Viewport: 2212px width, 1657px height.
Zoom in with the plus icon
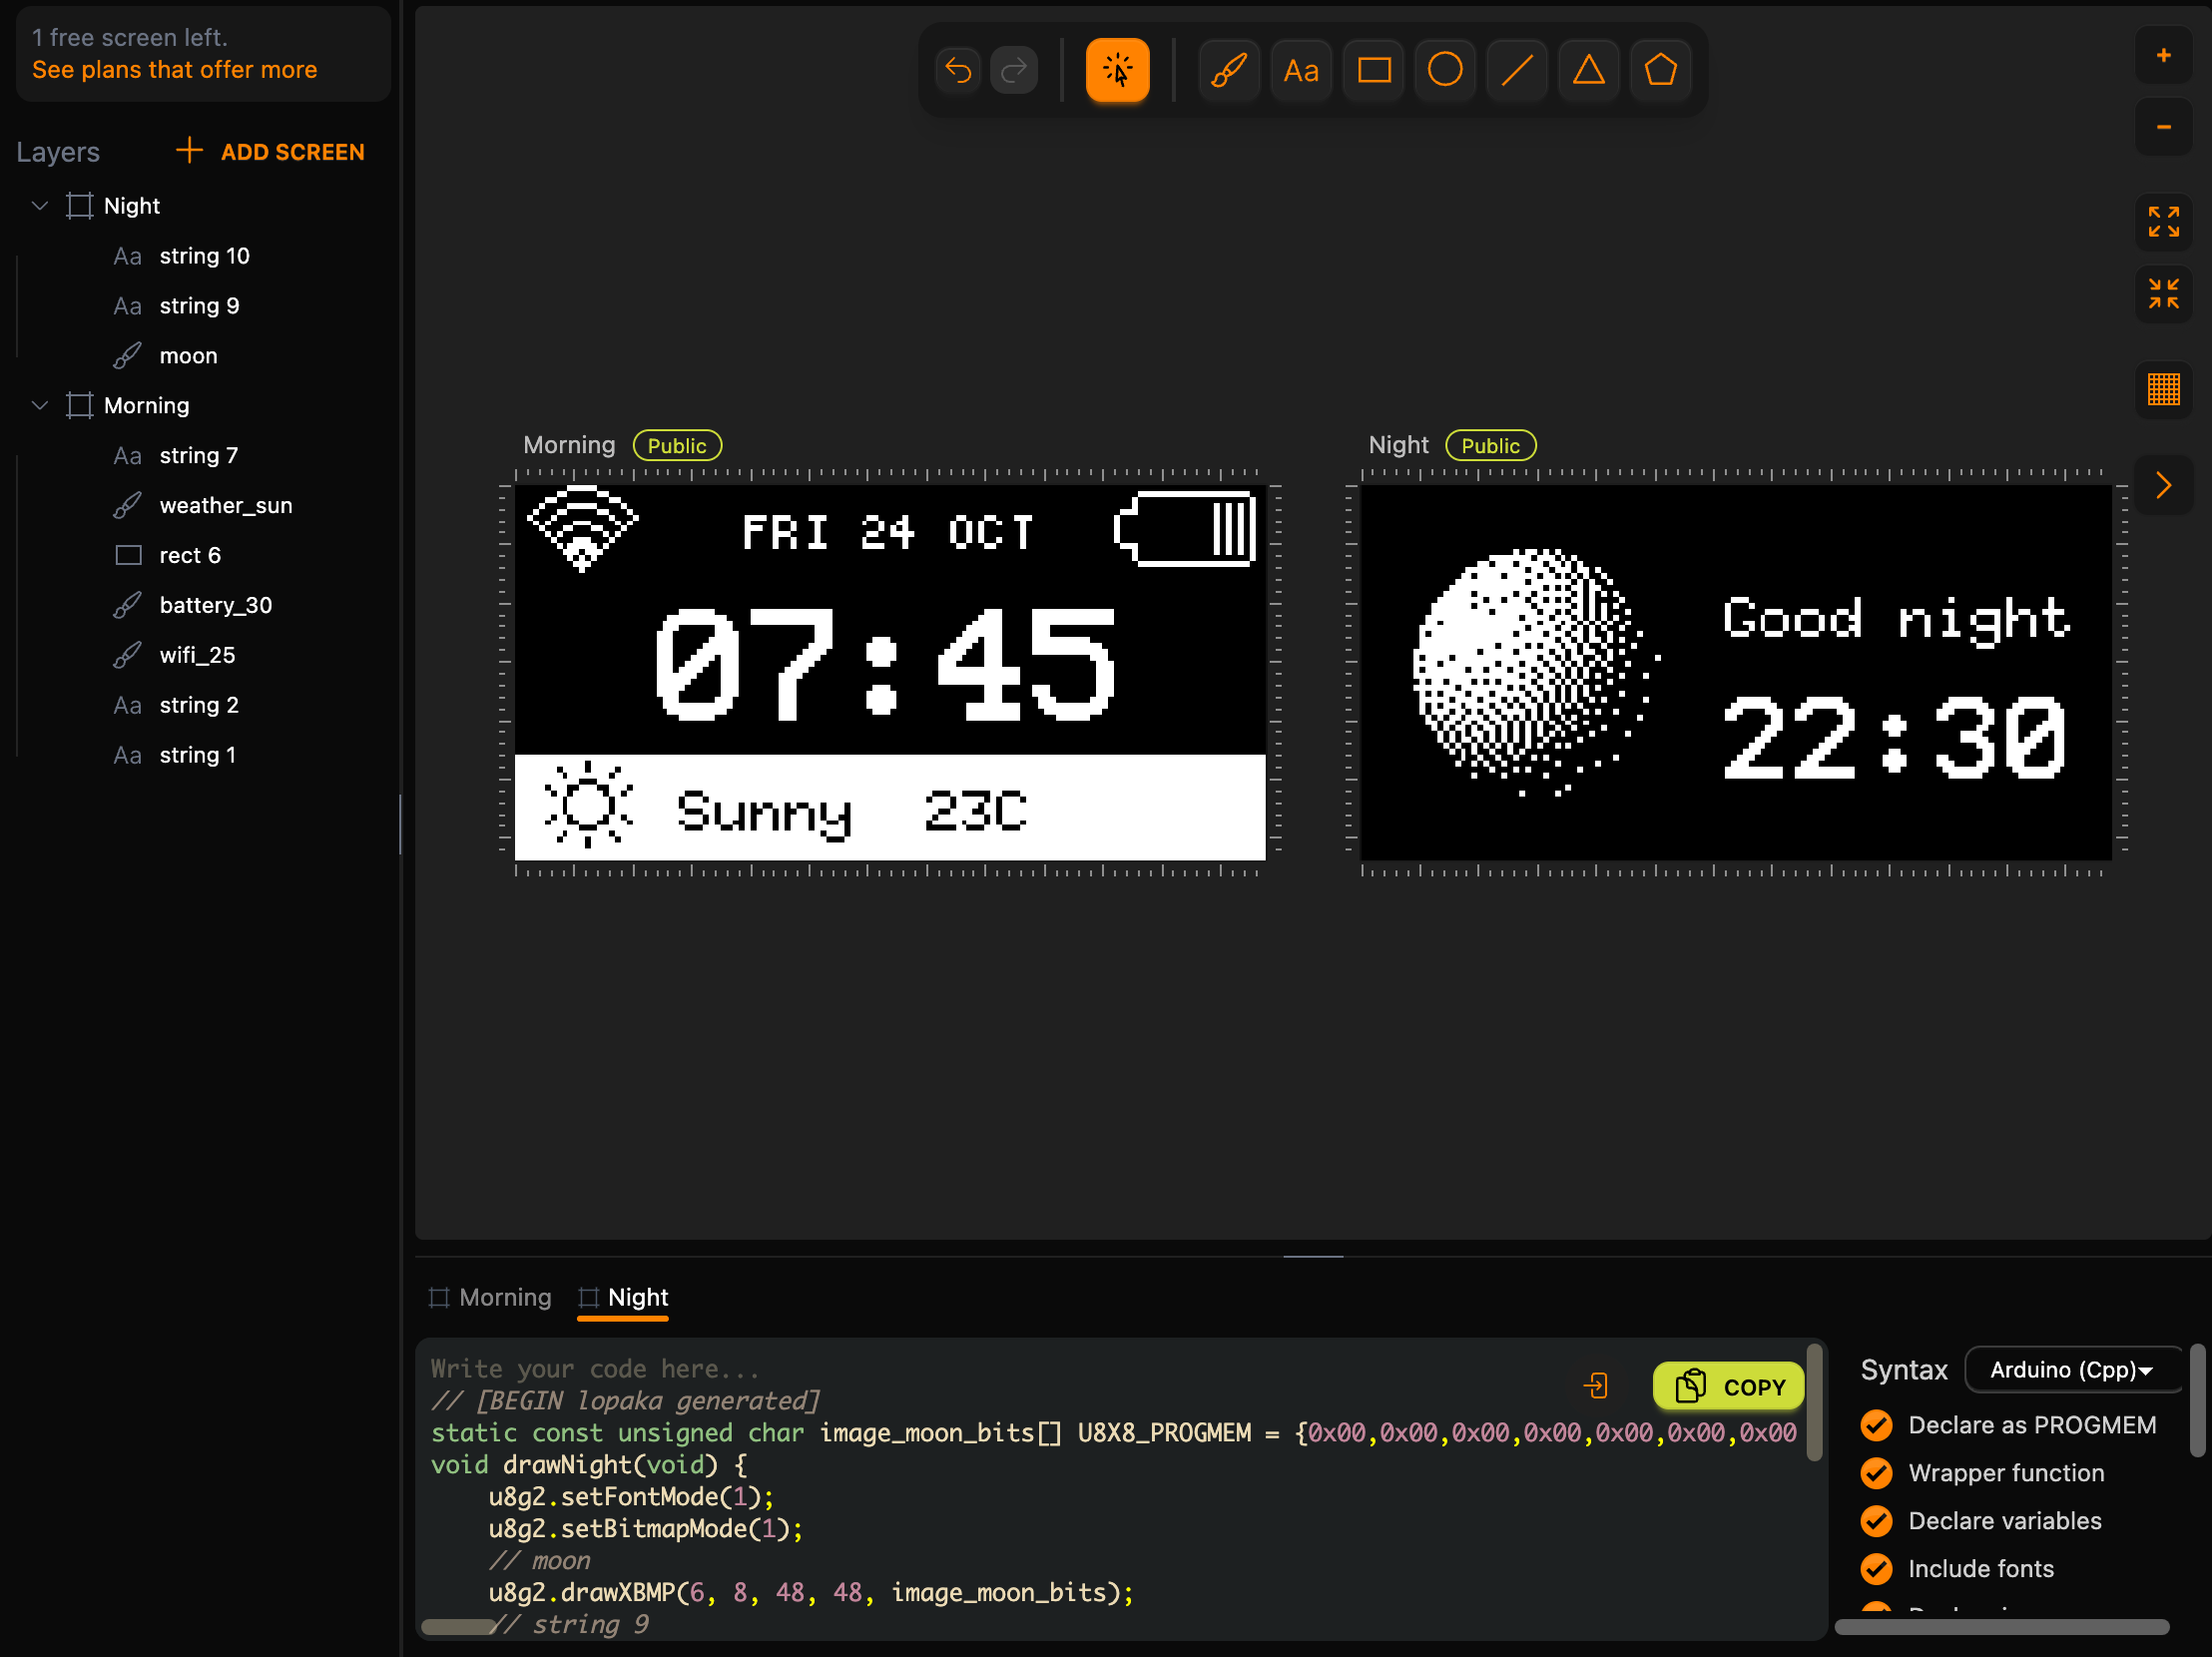tap(2163, 56)
